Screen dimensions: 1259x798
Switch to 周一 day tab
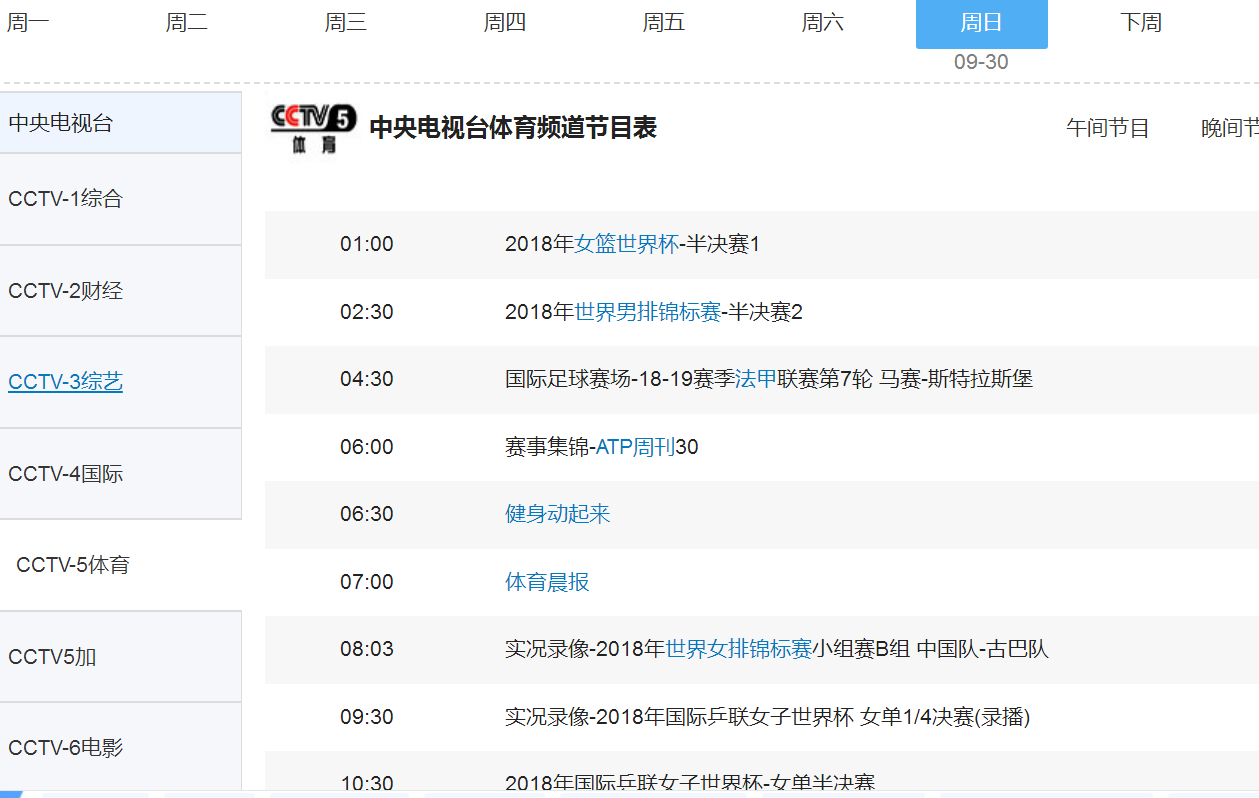(x=28, y=22)
